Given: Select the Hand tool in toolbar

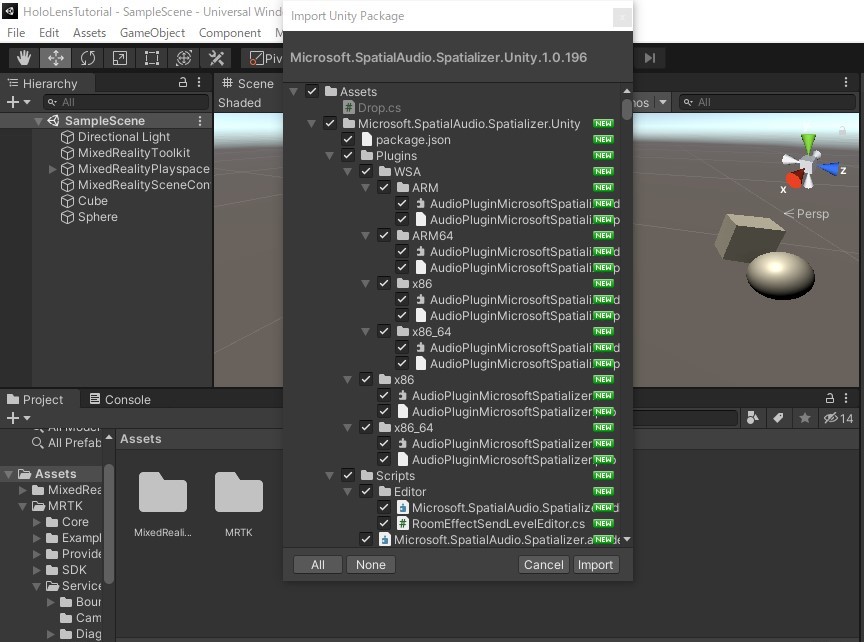Looking at the screenshot, I should pos(24,58).
